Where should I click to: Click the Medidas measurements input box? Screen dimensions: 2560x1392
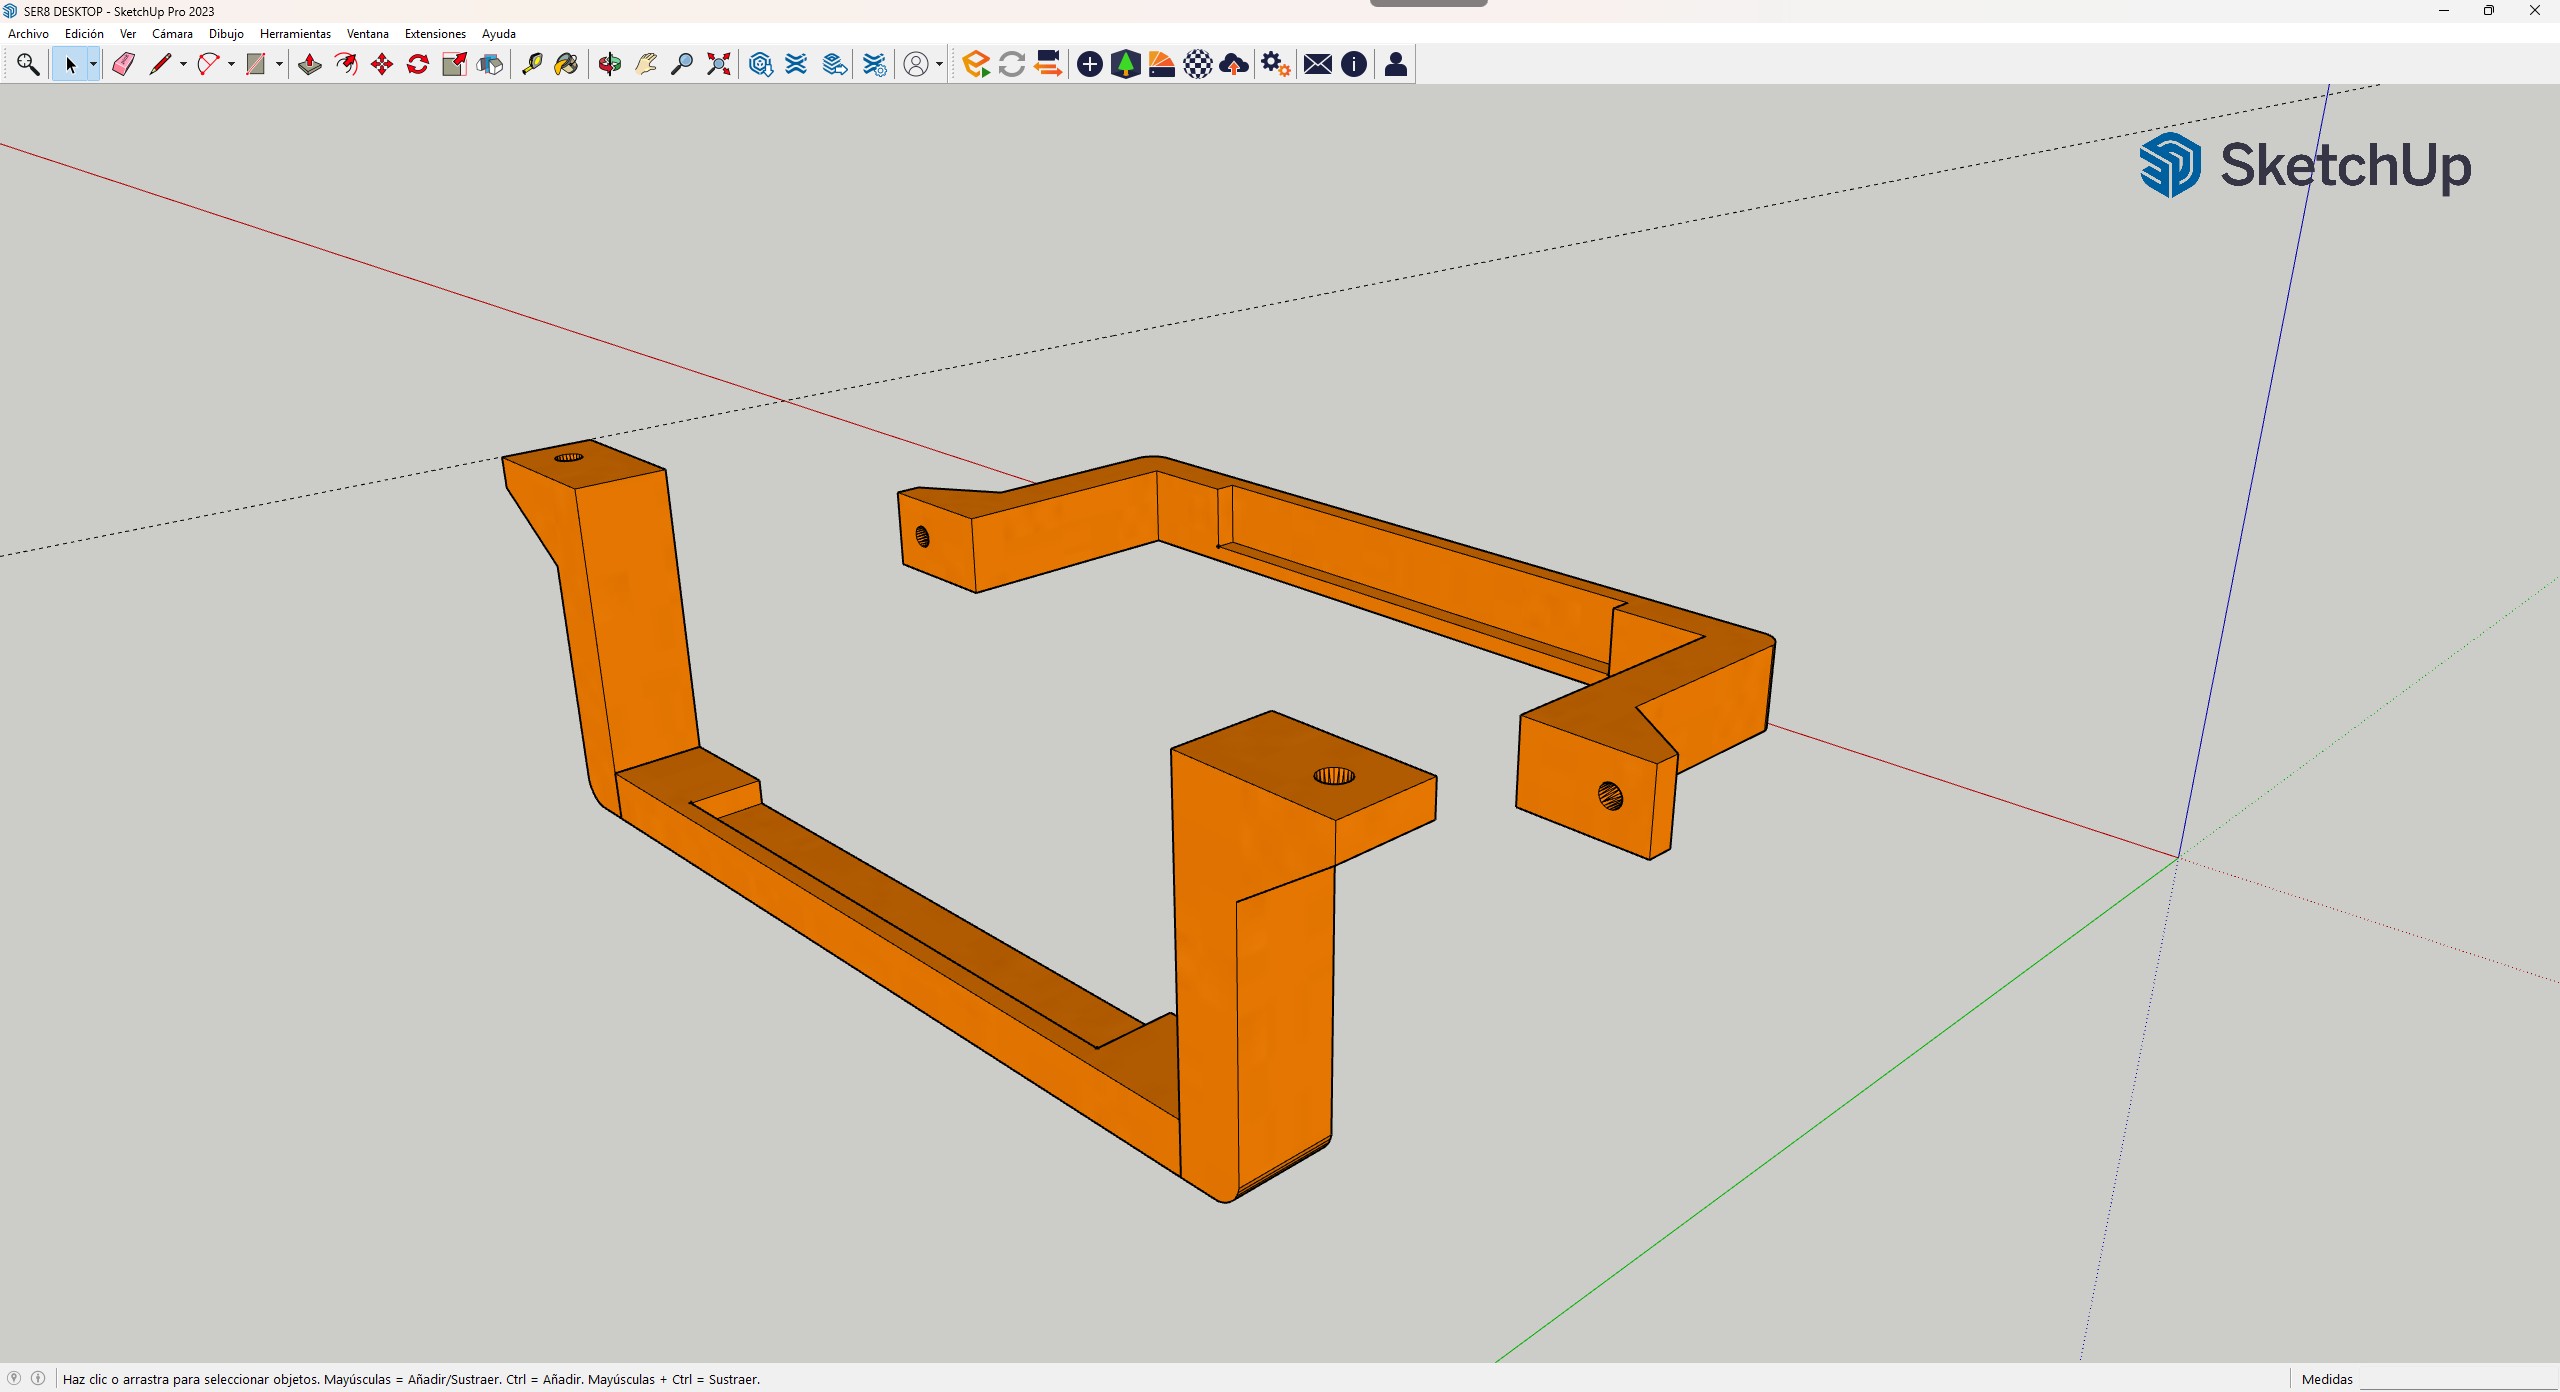pyautogui.click(x=2458, y=1379)
